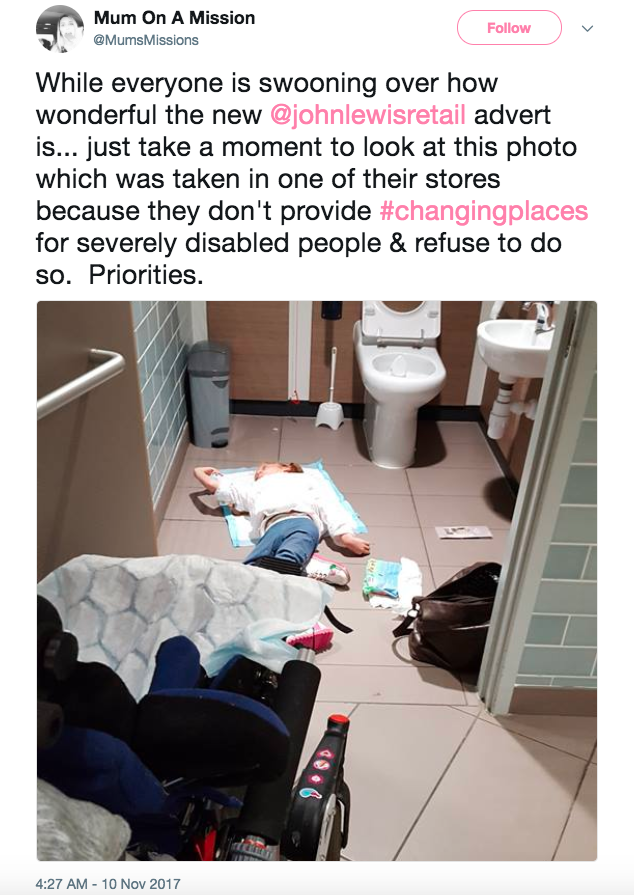This screenshot has height=895, width=634.
Task: Open the Mum On A Mission profile avatar
Action: (60, 29)
